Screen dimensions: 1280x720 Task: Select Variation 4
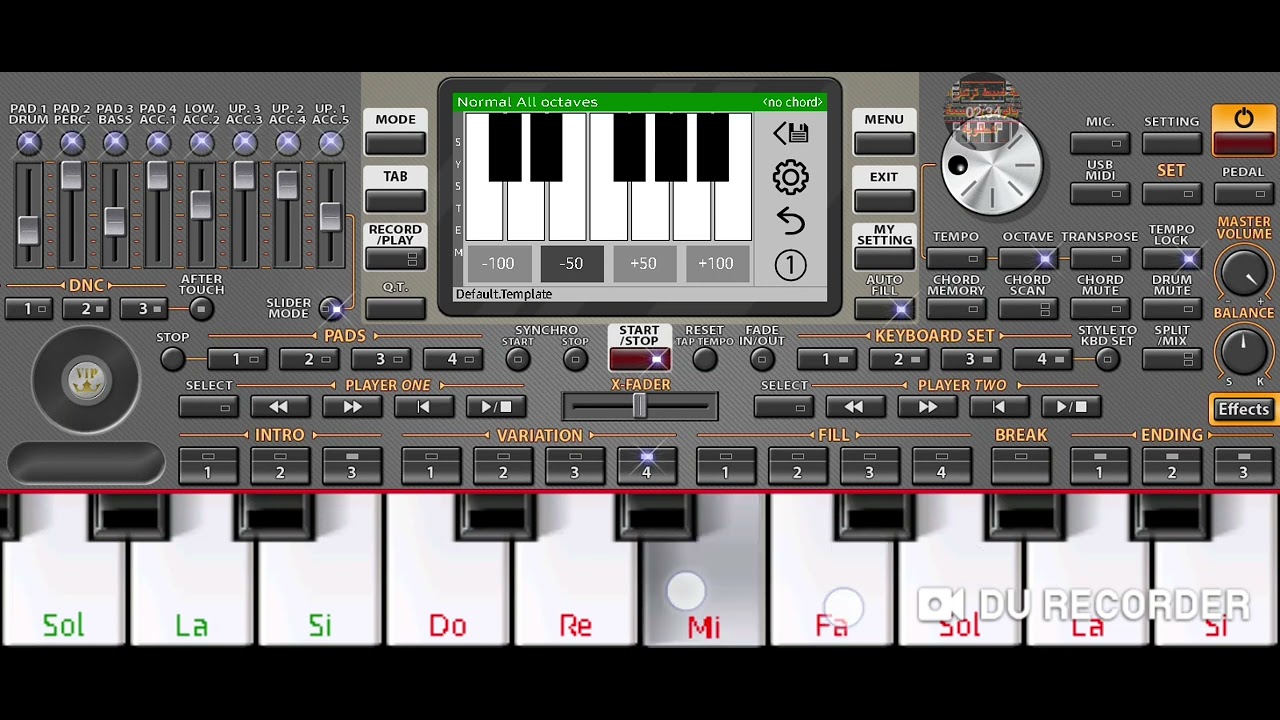point(646,466)
